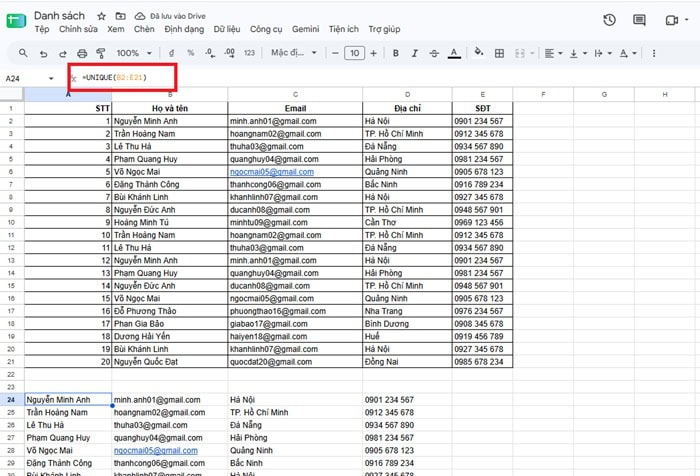Select the Cần Thơ address cell
Screen dimensions: 700x476
pyautogui.click(x=407, y=222)
